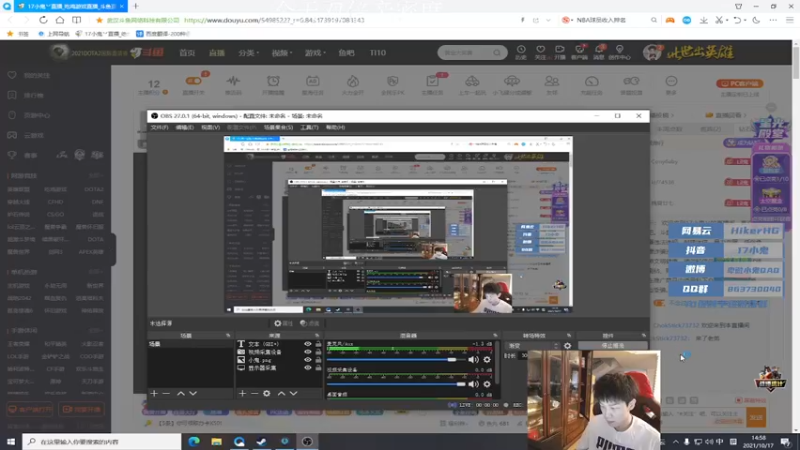The width and height of the screenshot is (800, 450).
Task: Open OBS 工具(T) menu
Action: (x=309, y=127)
